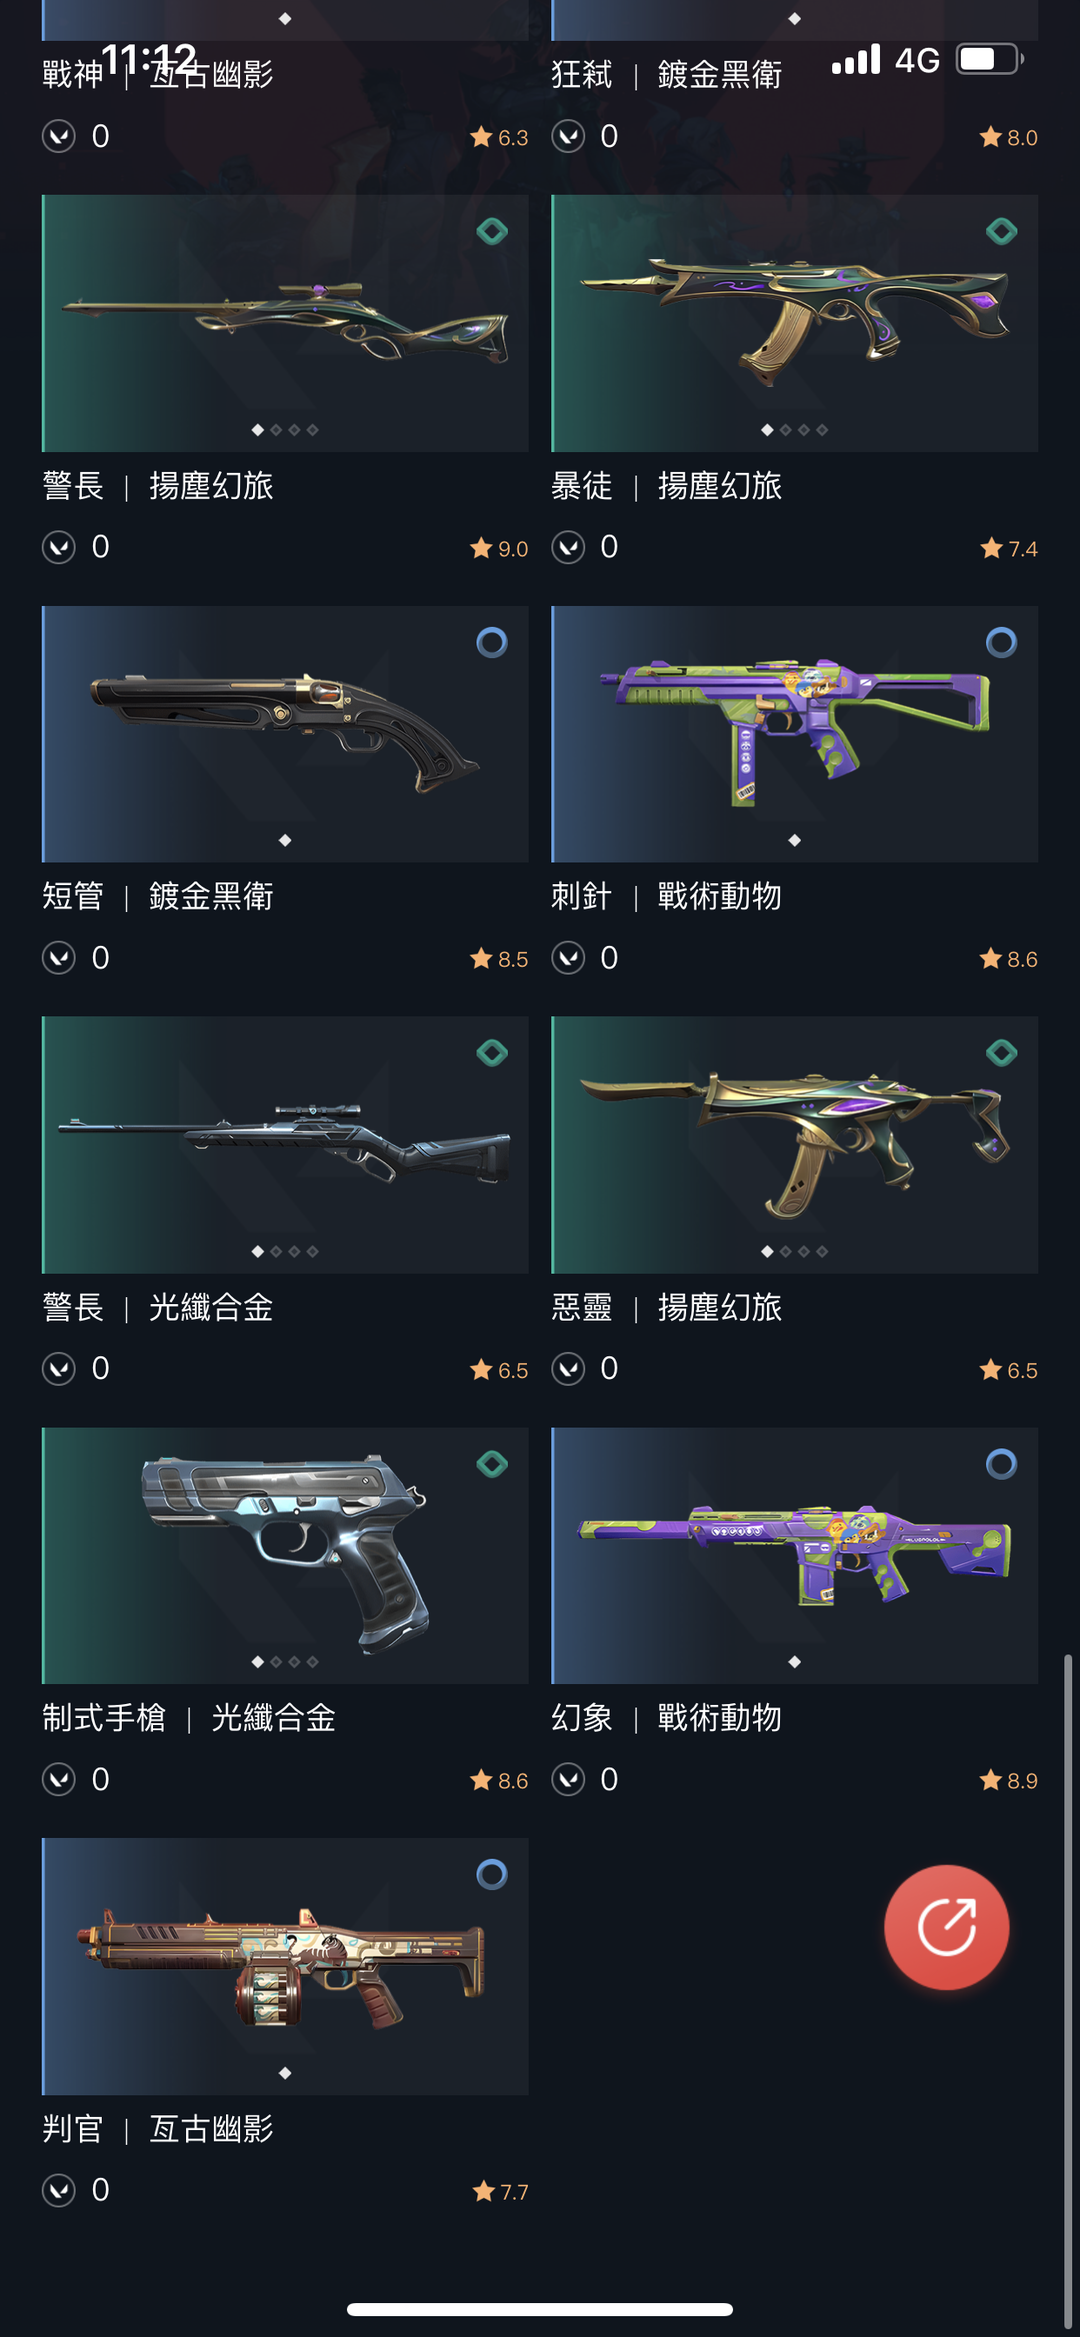Tap blue tier ring on 刺針 戰術動物
This screenshot has height=2337, width=1080.
[x=1001, y=642]
